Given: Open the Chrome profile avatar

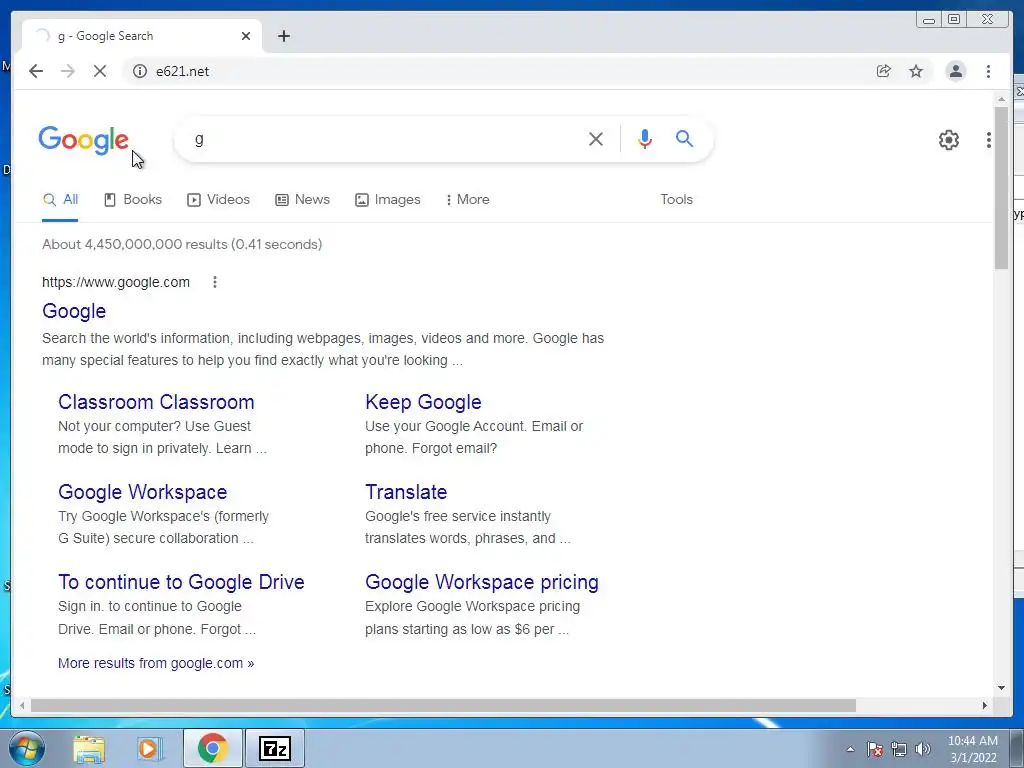Looking at the screenshot, I should [x=955, y=71].
